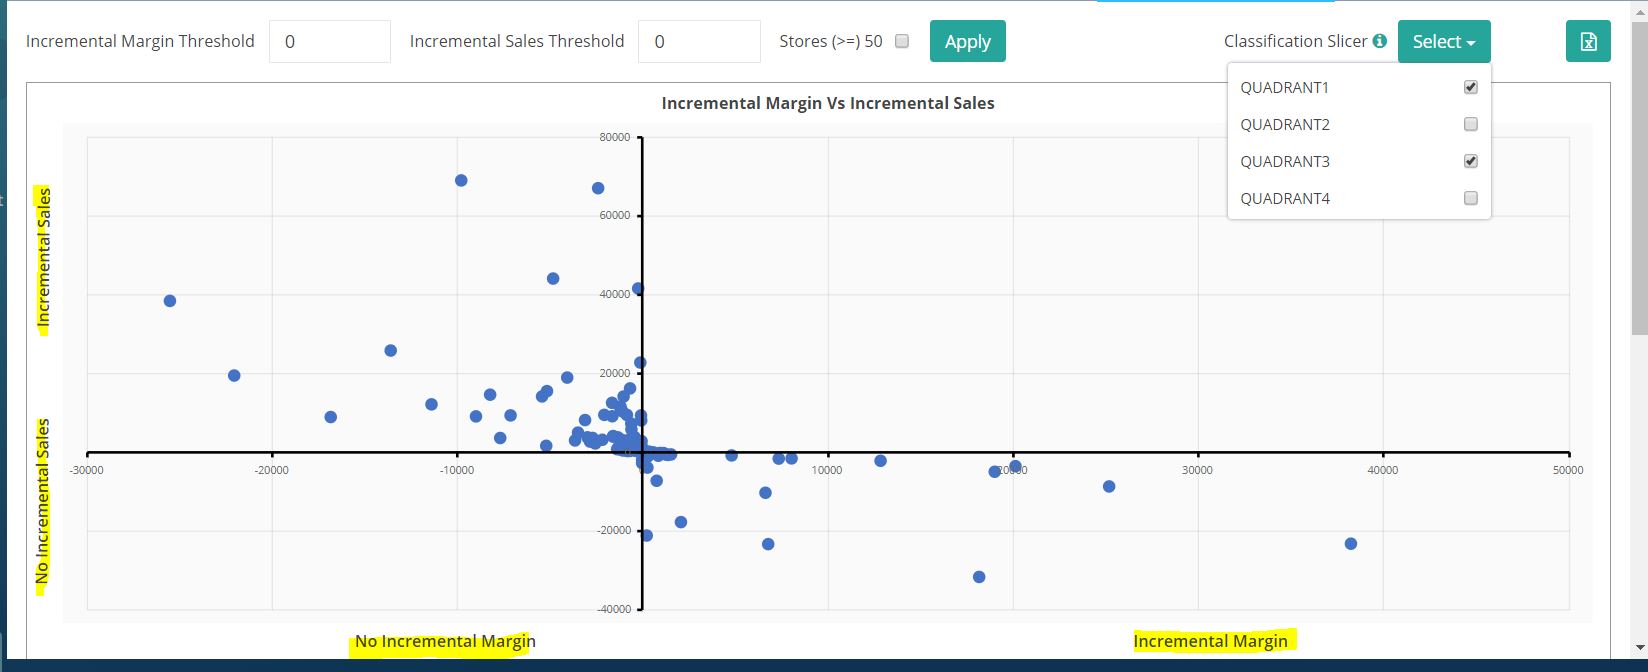This screenshot has width=1648, height=672.
Task: Choose the QUADRANT4 menu entry label
Action: click(x=1285, y=198)
